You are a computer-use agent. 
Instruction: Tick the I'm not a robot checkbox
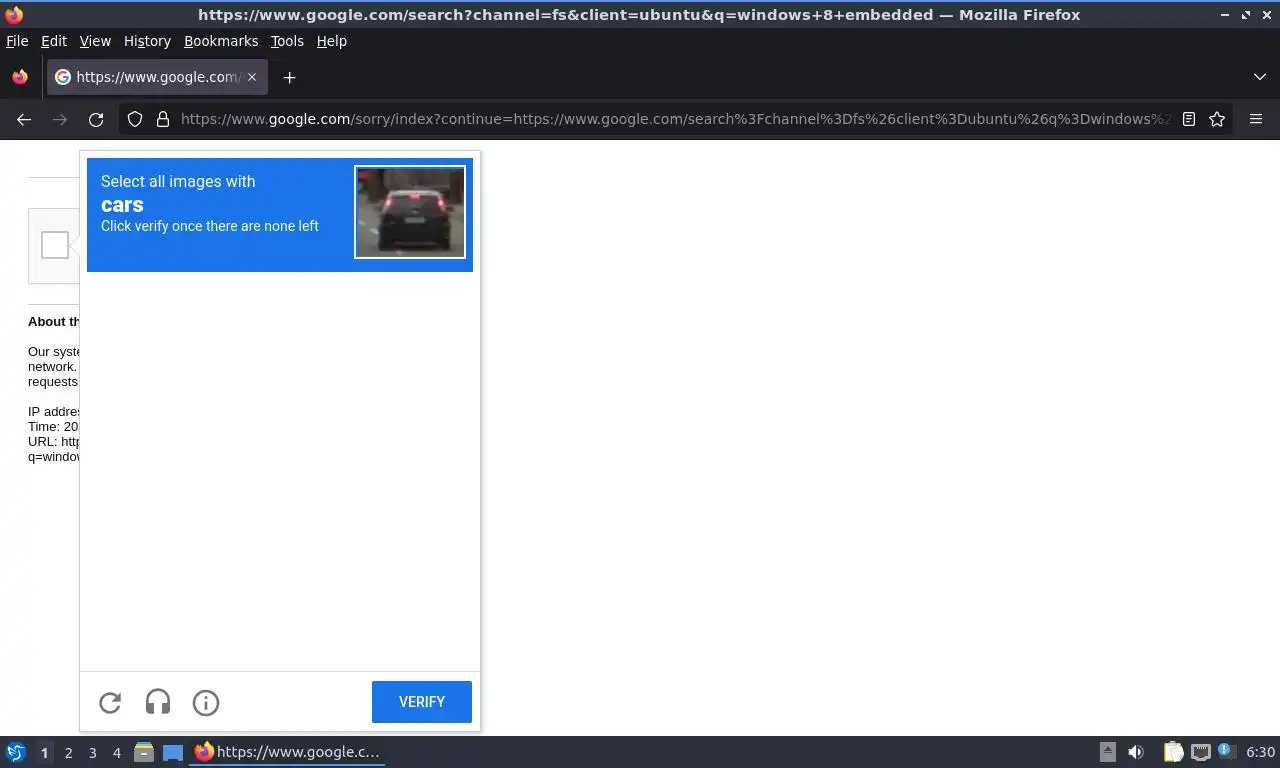(x=55, y=245)
